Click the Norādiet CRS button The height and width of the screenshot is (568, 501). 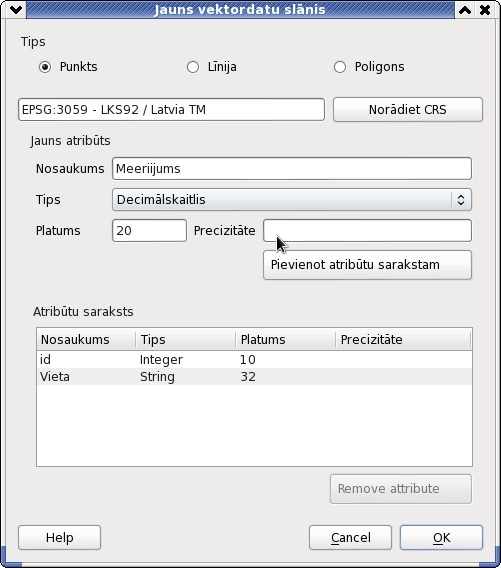[x=408, y=109]
